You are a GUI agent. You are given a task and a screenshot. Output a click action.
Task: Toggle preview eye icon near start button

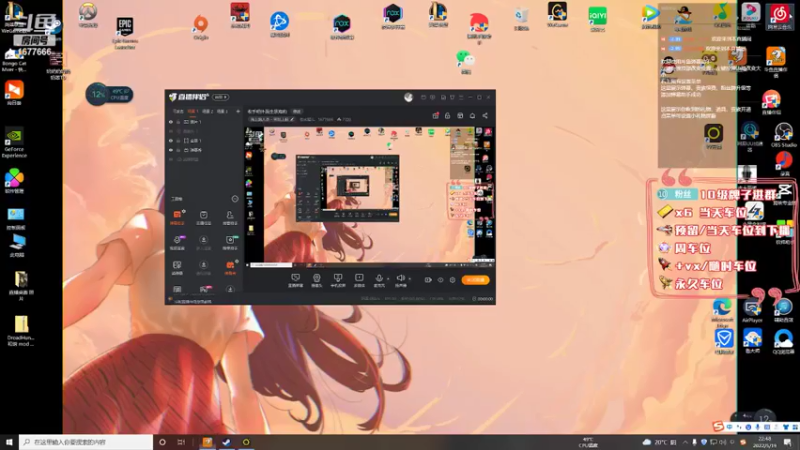point(440,280)
